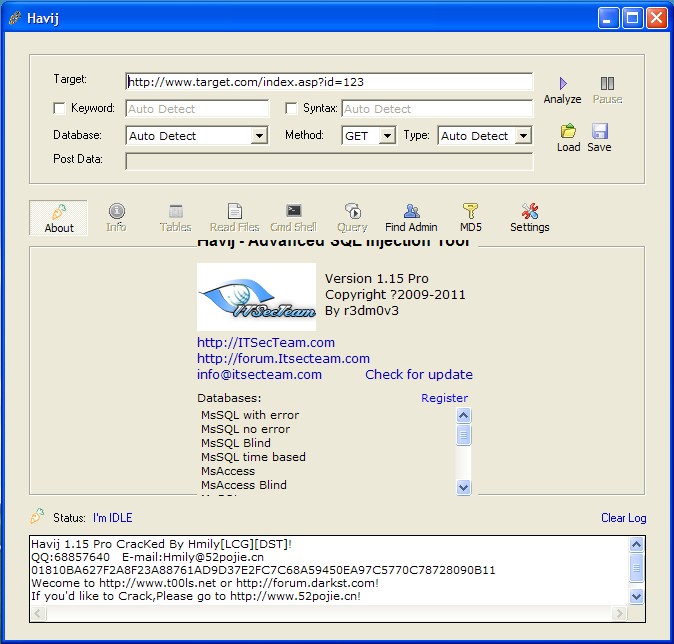Click 'Version 1.15 Pro' text
Screen dimensions: 674x644
click(x=377, y=279)
